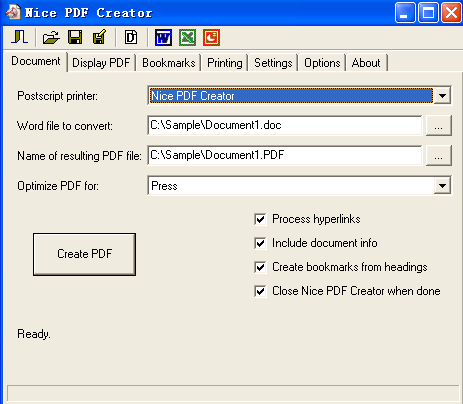Image resolution: width=463 pixels, height=404 pixels.
Task: Save settings with the floppy disk icon
Action: [x=75, y=37]
